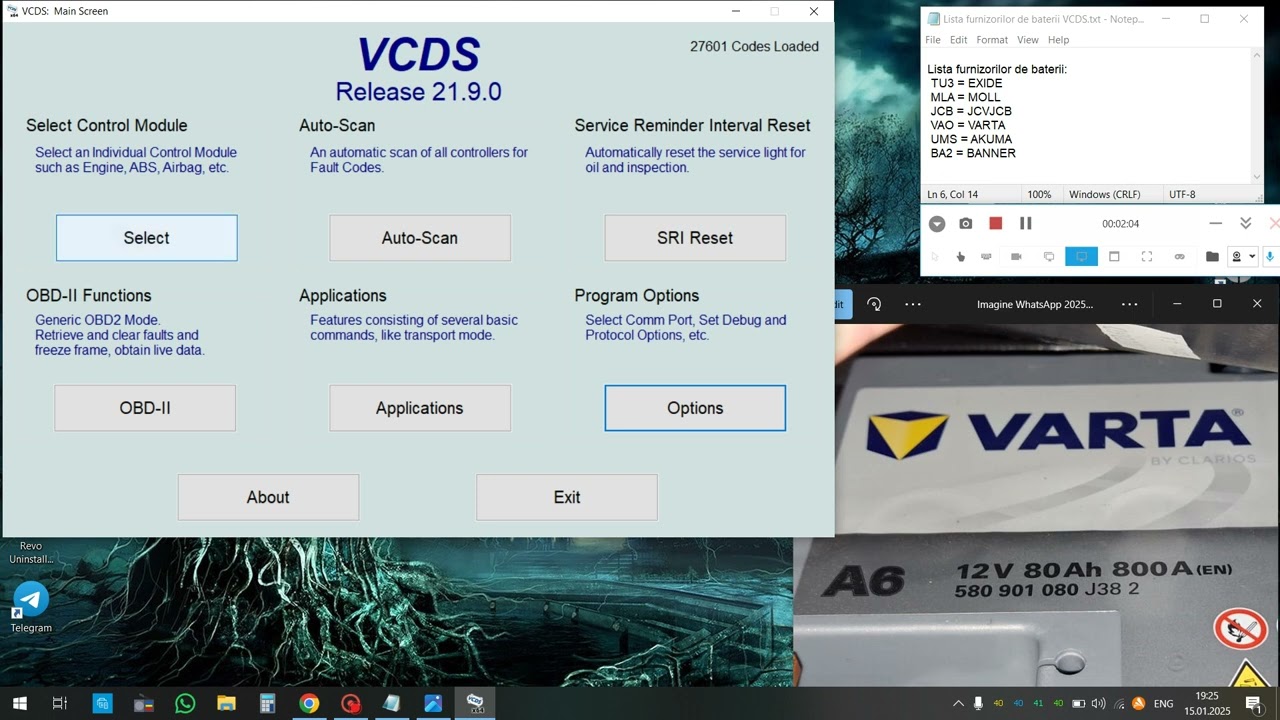Click the BA2 = BANNER line in Notepad
This screenshot has width=1280, height=720.
[x=973, y=153]
